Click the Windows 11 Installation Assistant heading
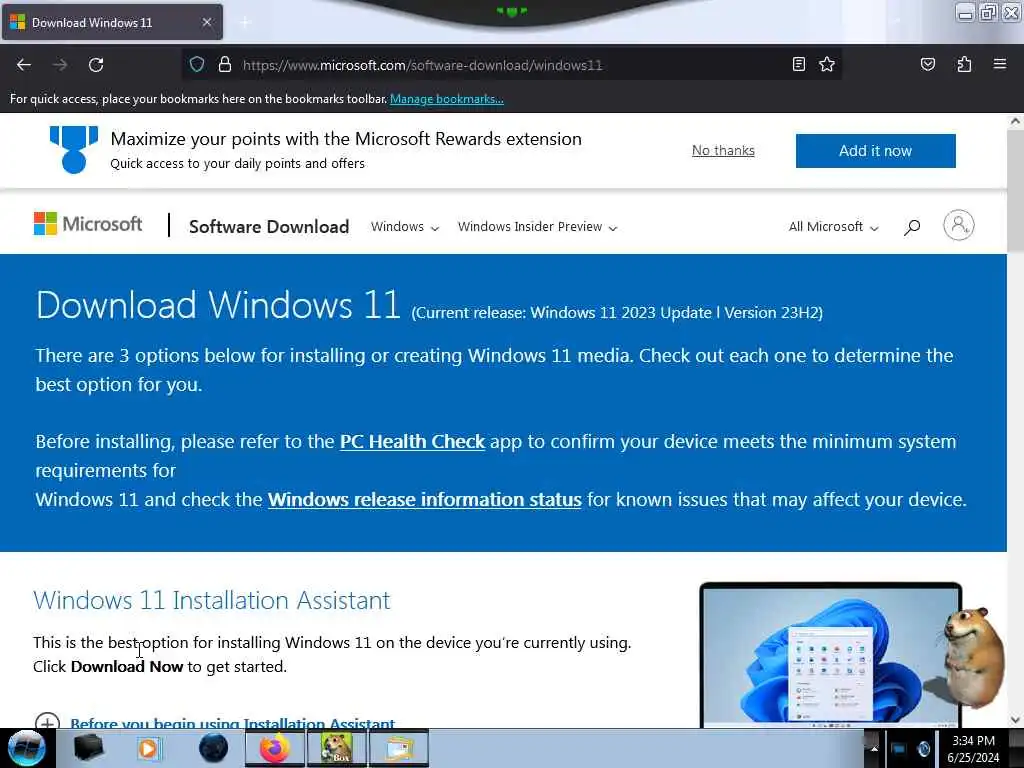This screenshot has width=1024, height=768. [x=212, y=600]
